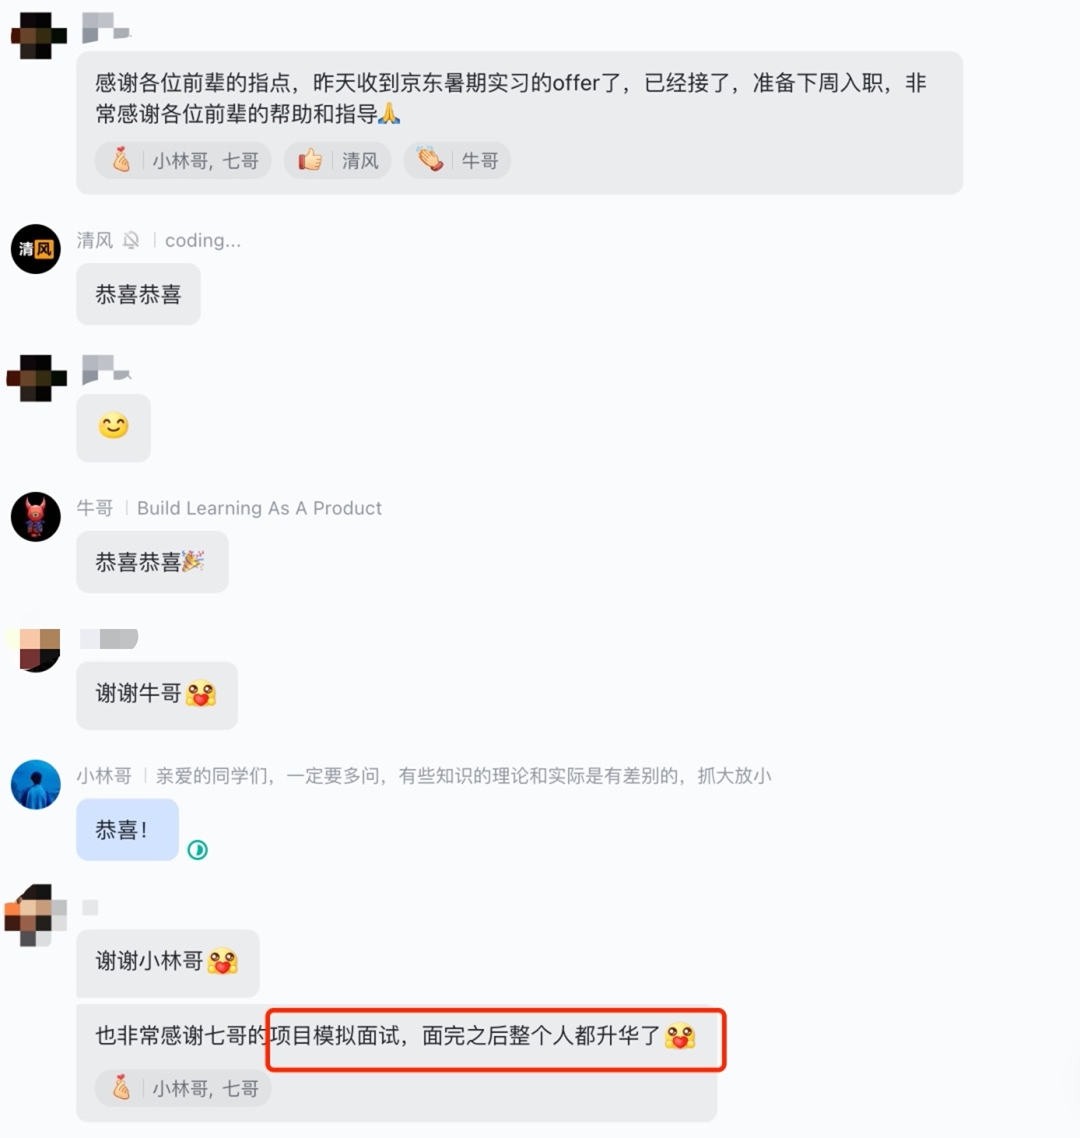1080x1138 pixels.
Task: Click the muted bell icon beside 清风
Action: [x=131, y=240]
